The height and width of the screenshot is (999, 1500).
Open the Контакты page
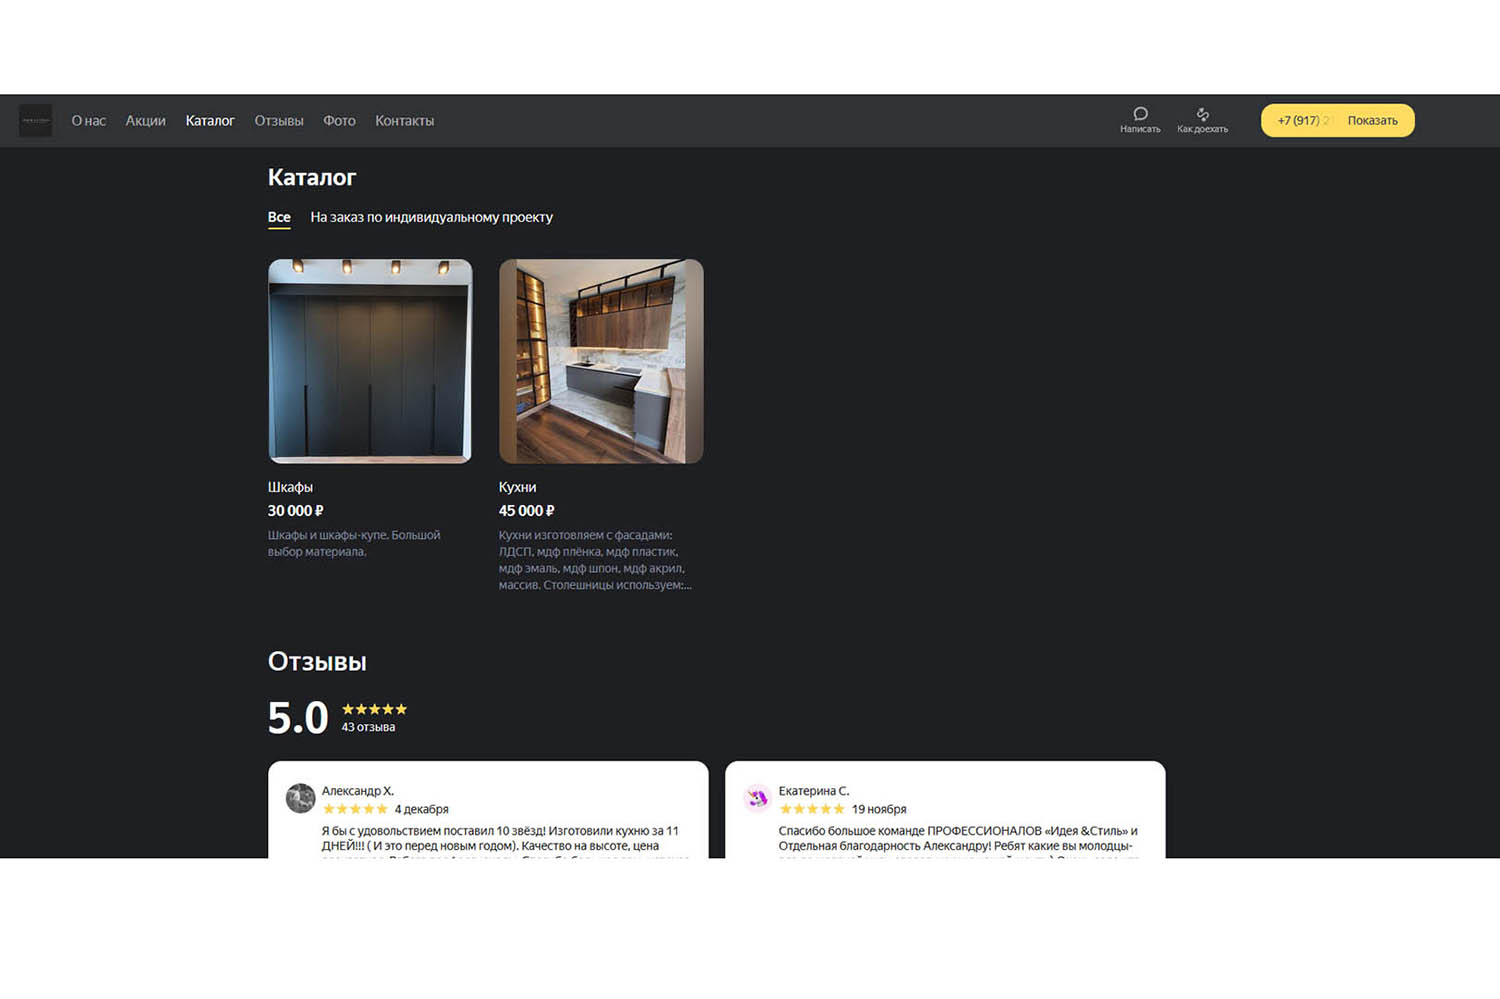pos(404,121)
